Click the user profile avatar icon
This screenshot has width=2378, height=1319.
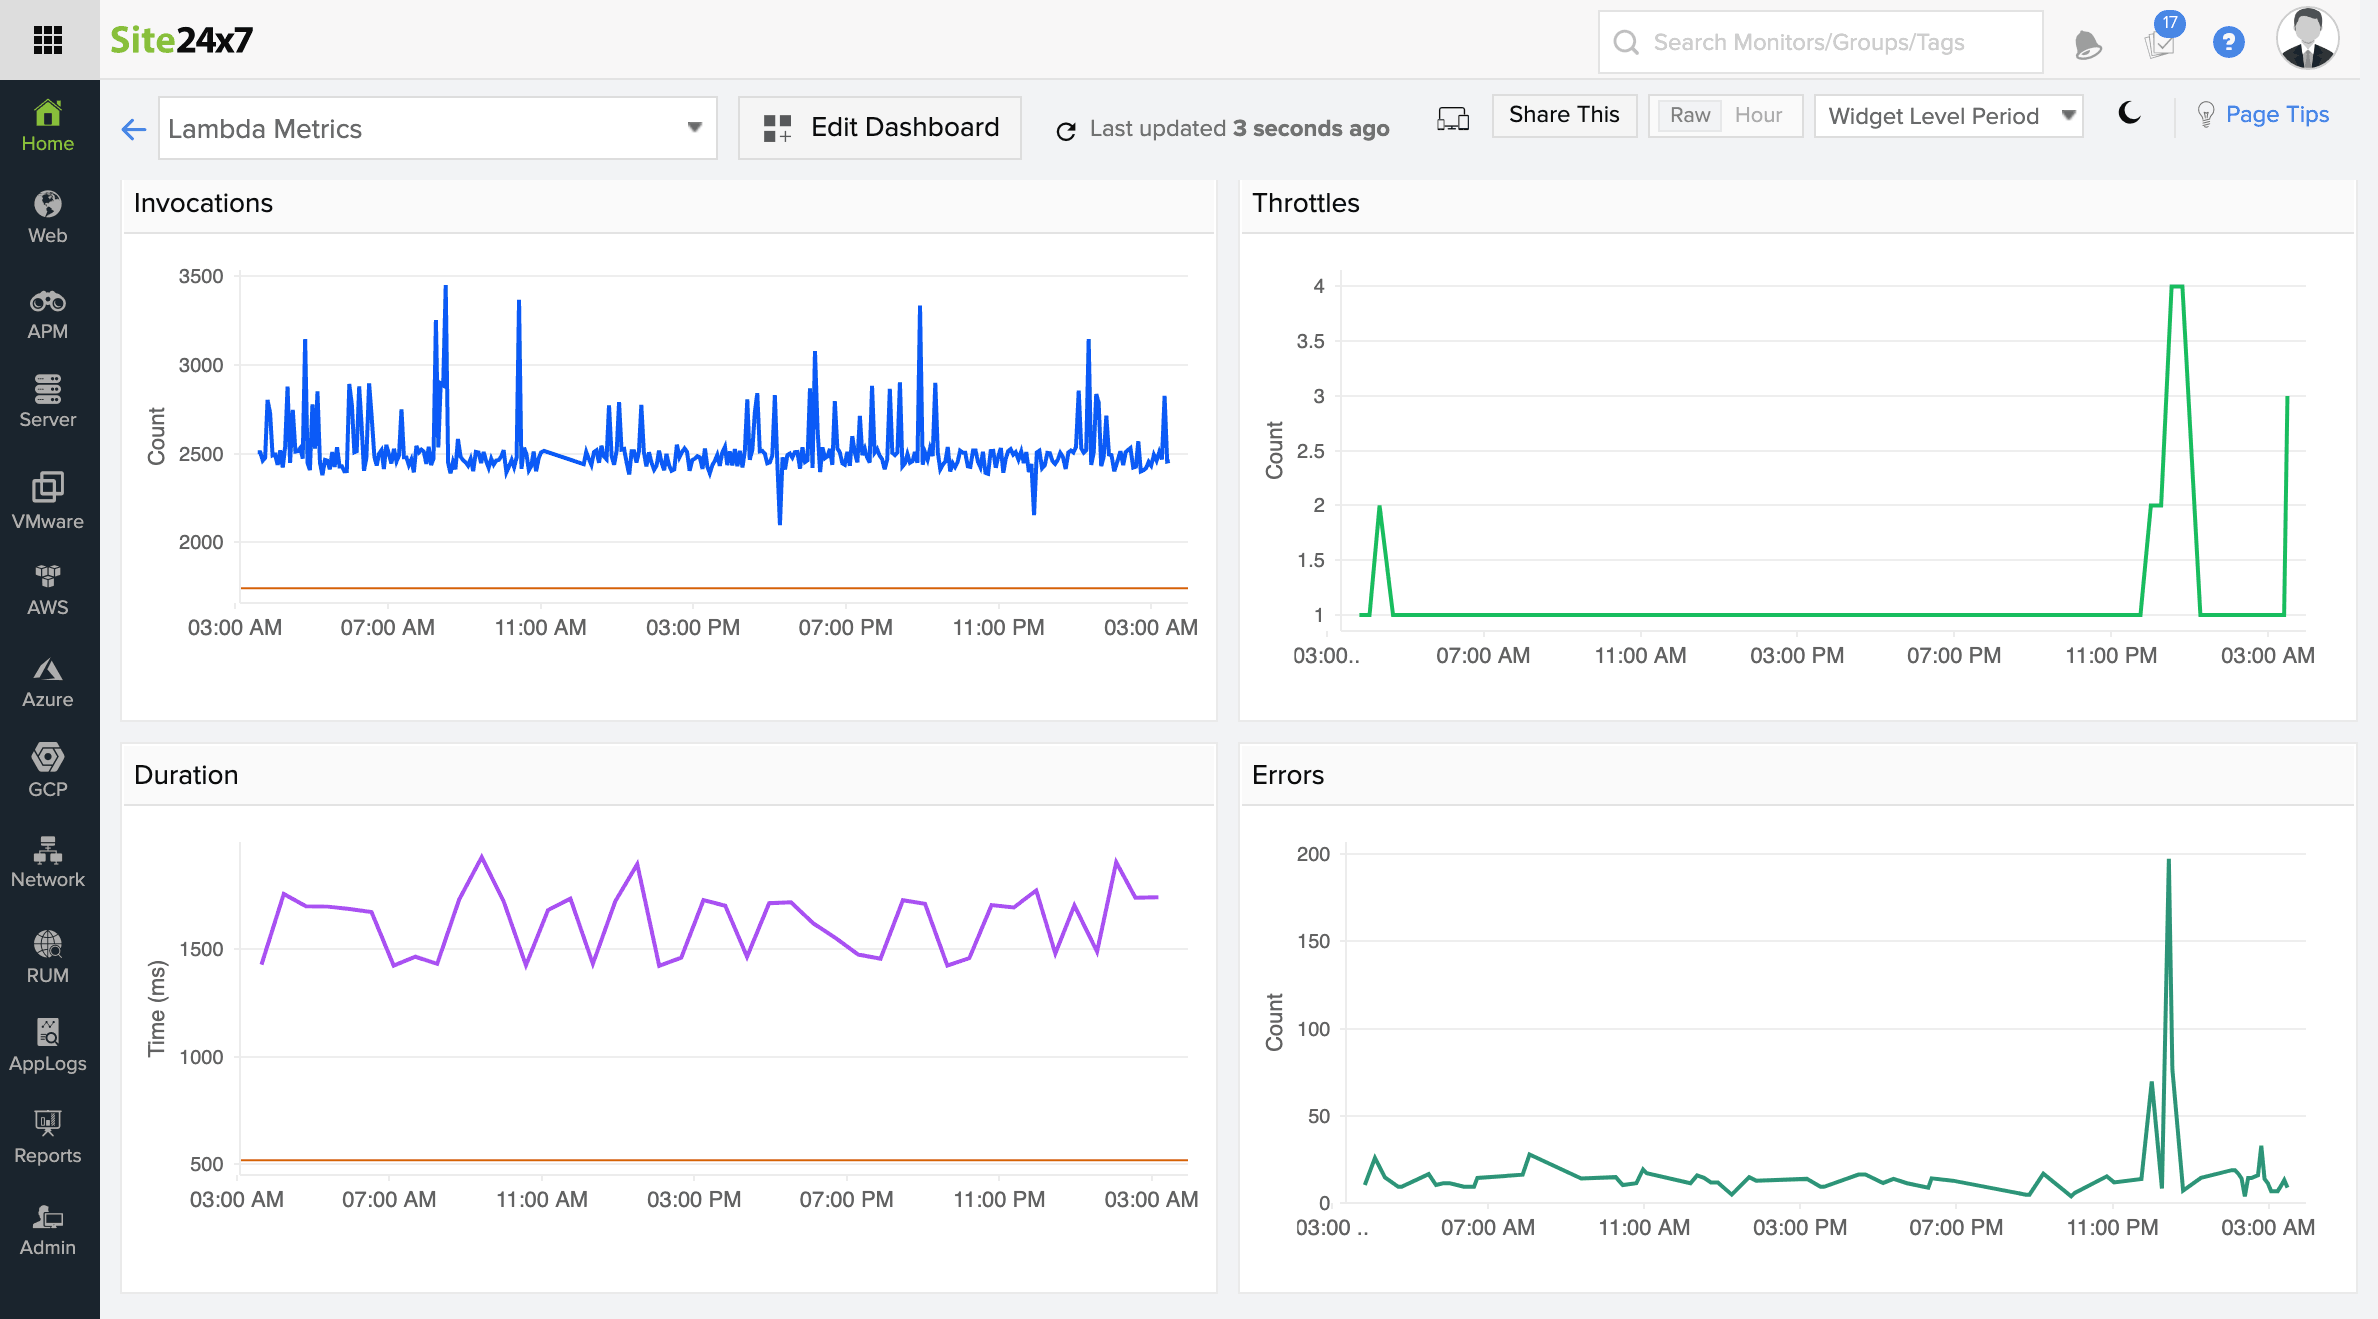(x=2307, y=39)
